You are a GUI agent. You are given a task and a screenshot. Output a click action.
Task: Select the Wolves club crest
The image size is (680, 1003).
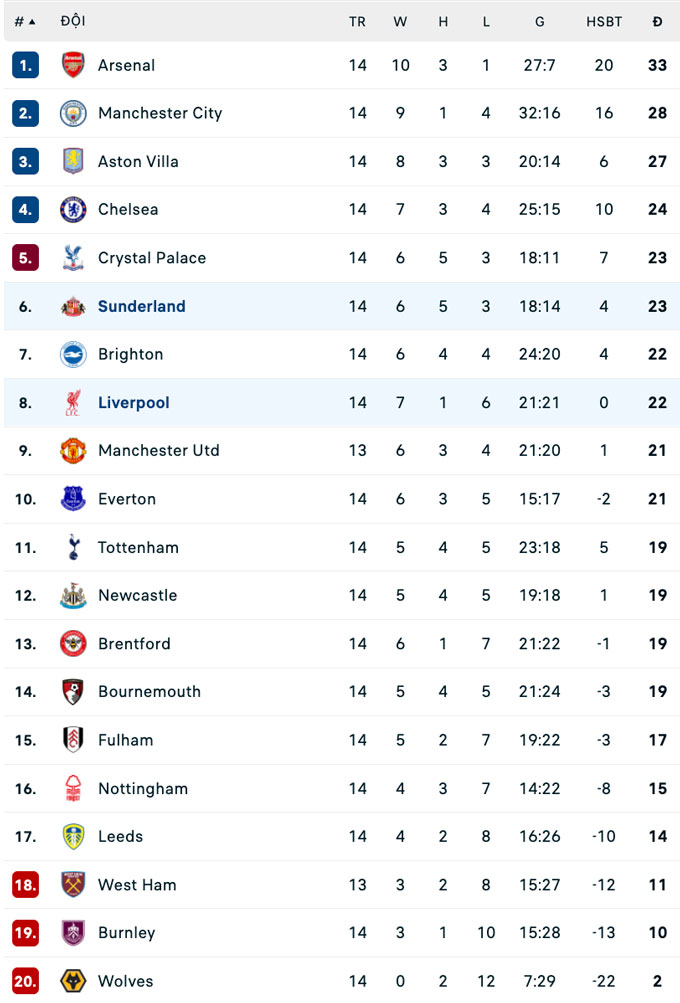pos(72,981)
